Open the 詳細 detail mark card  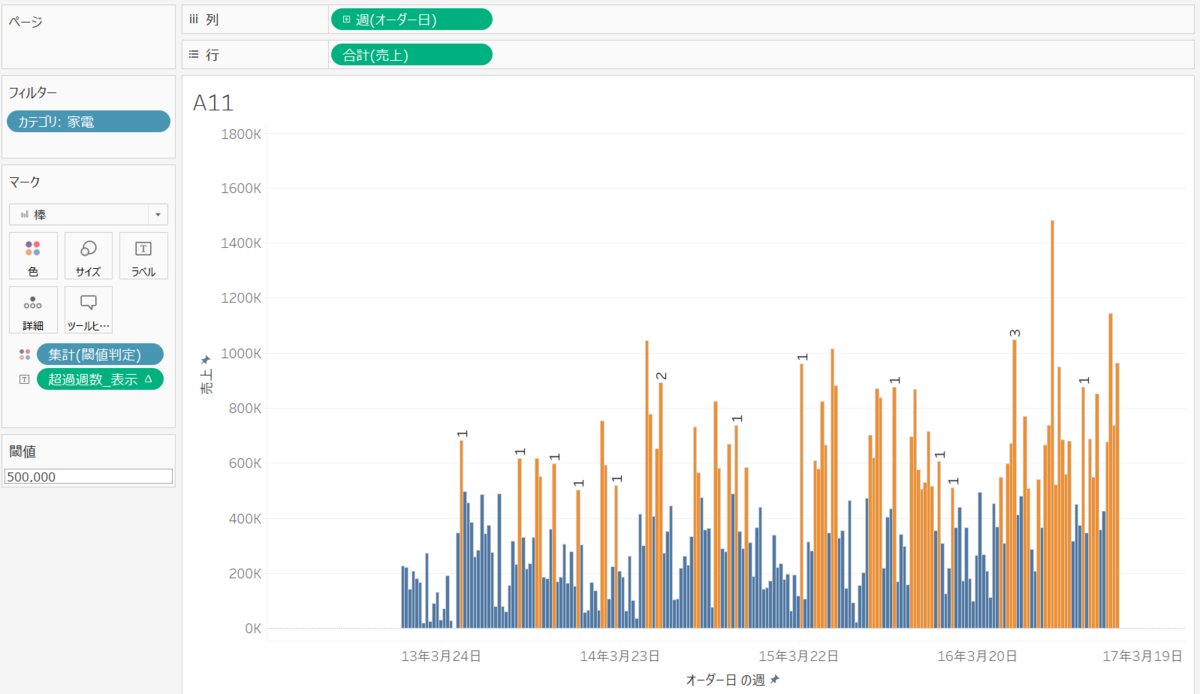[x=34, y=310]
